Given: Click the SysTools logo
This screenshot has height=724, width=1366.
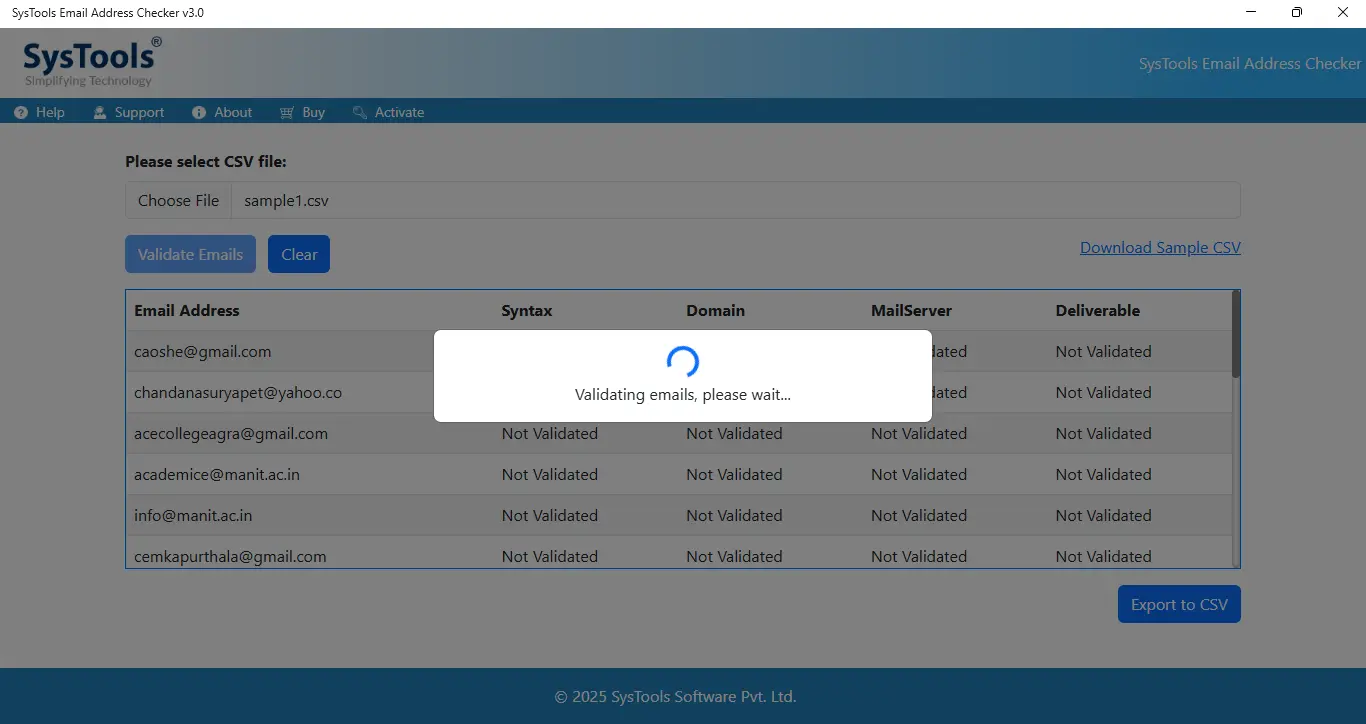Looking at the screenshot, I should click(x=91, y=62).
